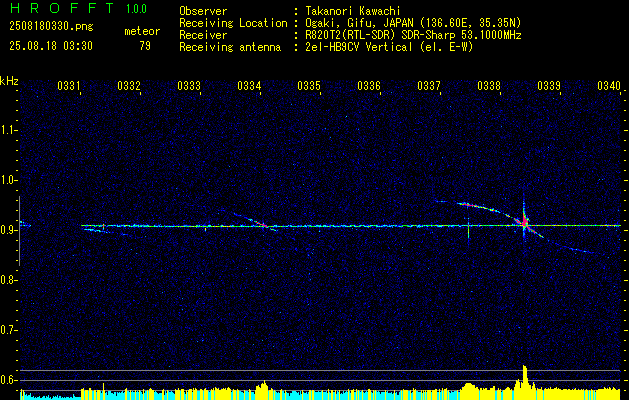Click the filename 2508180330.png
Screen dimensions: 629x400
(x=51, y=27)
